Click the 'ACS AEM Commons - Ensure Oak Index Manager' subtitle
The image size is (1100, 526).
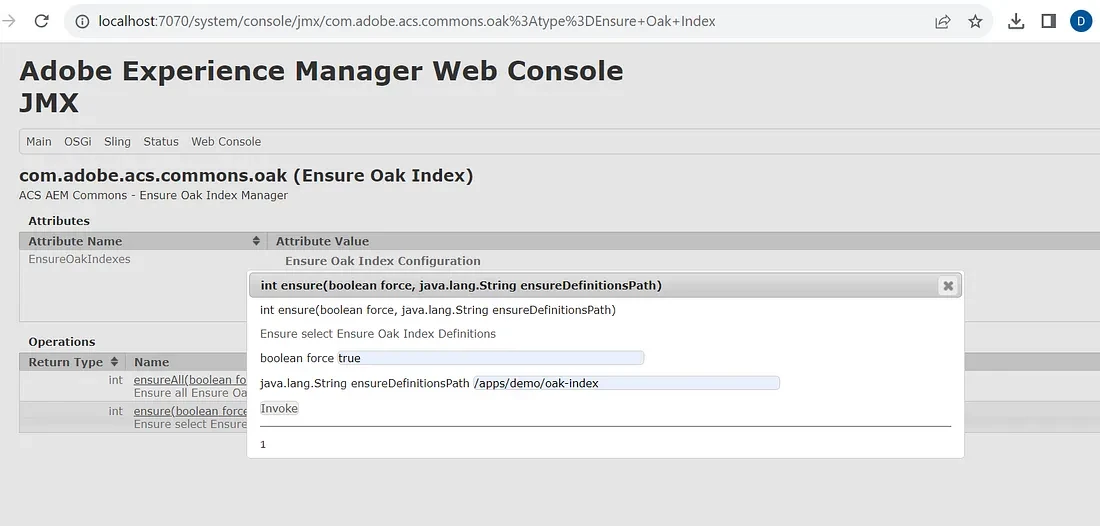154,196
